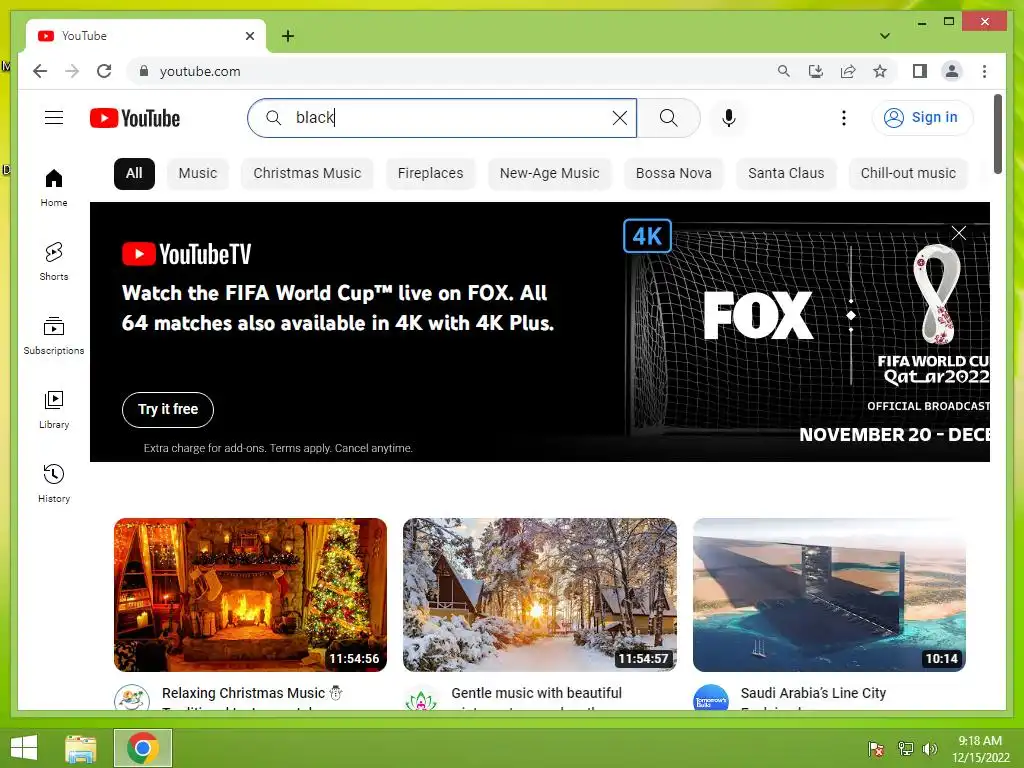Select the Music filter chip
The image size is (1024, 768).
(x=198, y=174)
